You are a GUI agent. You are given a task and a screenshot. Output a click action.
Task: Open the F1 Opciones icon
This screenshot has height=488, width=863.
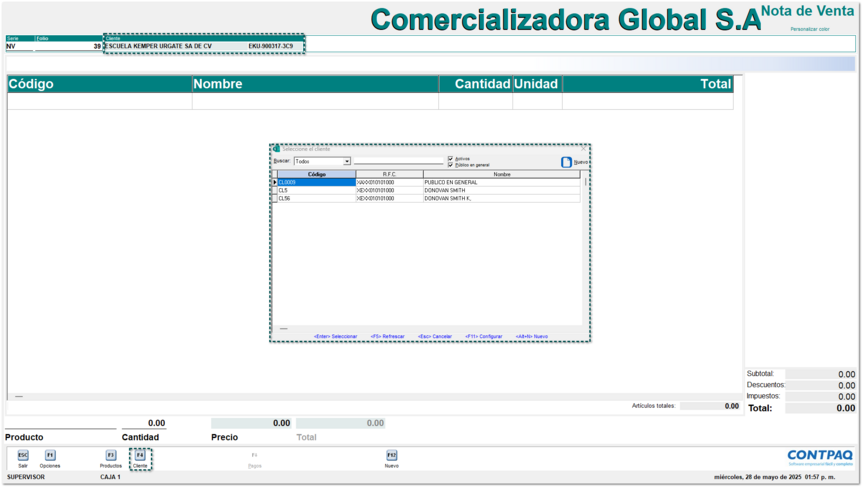pyautogui.click(x=50, y=456)
